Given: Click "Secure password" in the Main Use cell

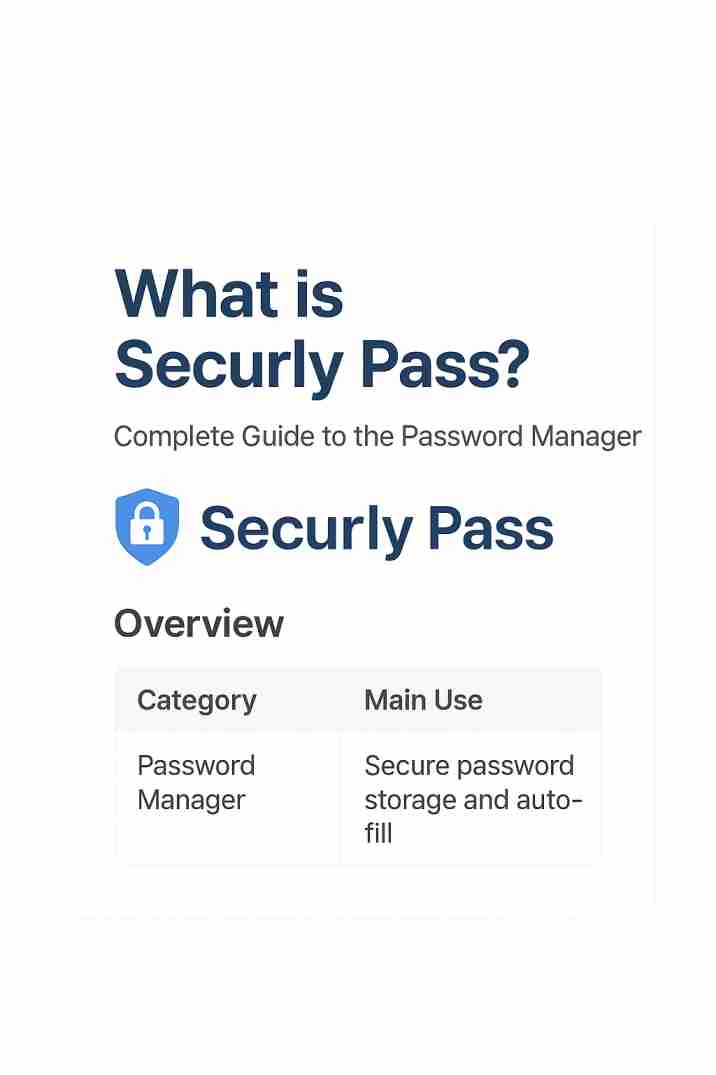Looking at the screenshot, I should (x=469, y=766).
